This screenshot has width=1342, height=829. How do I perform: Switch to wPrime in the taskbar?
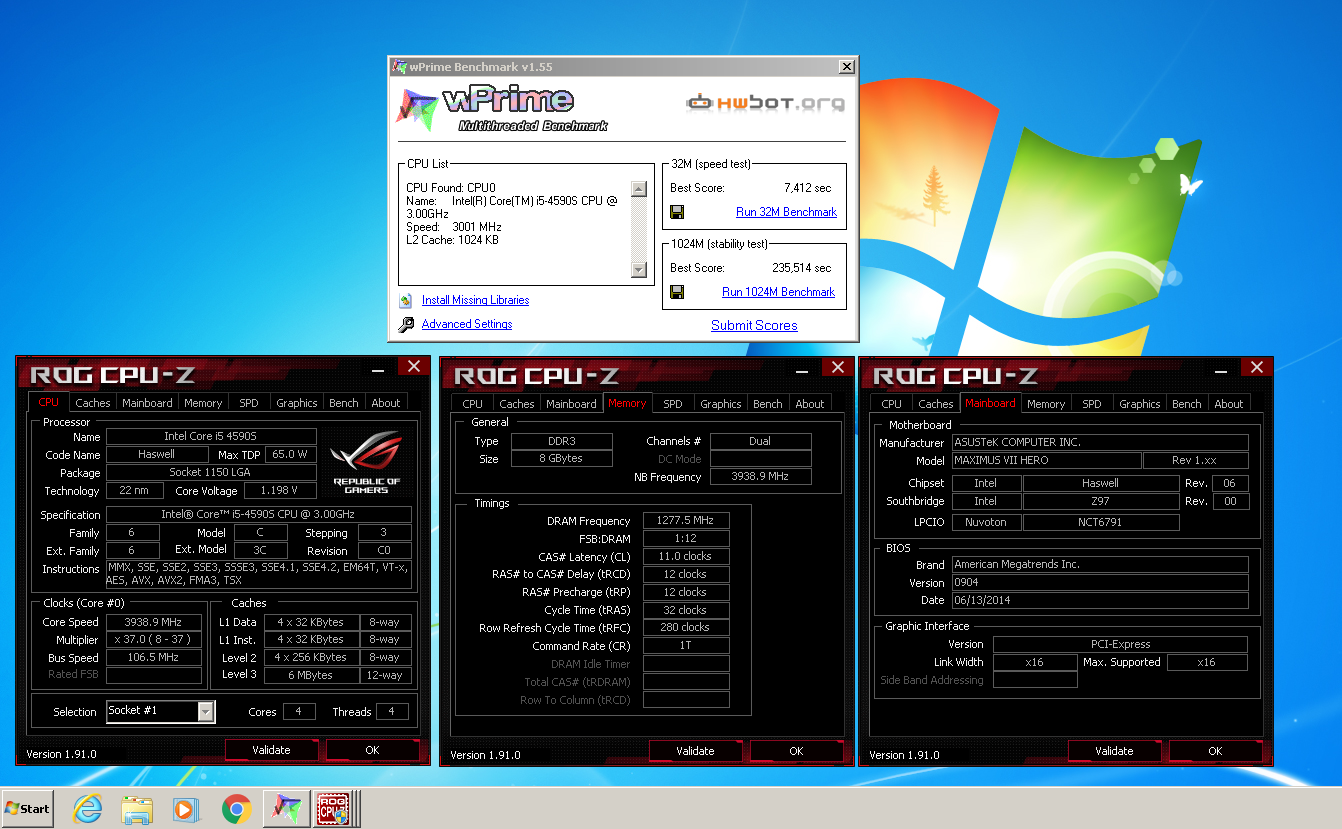pos(286,808)
